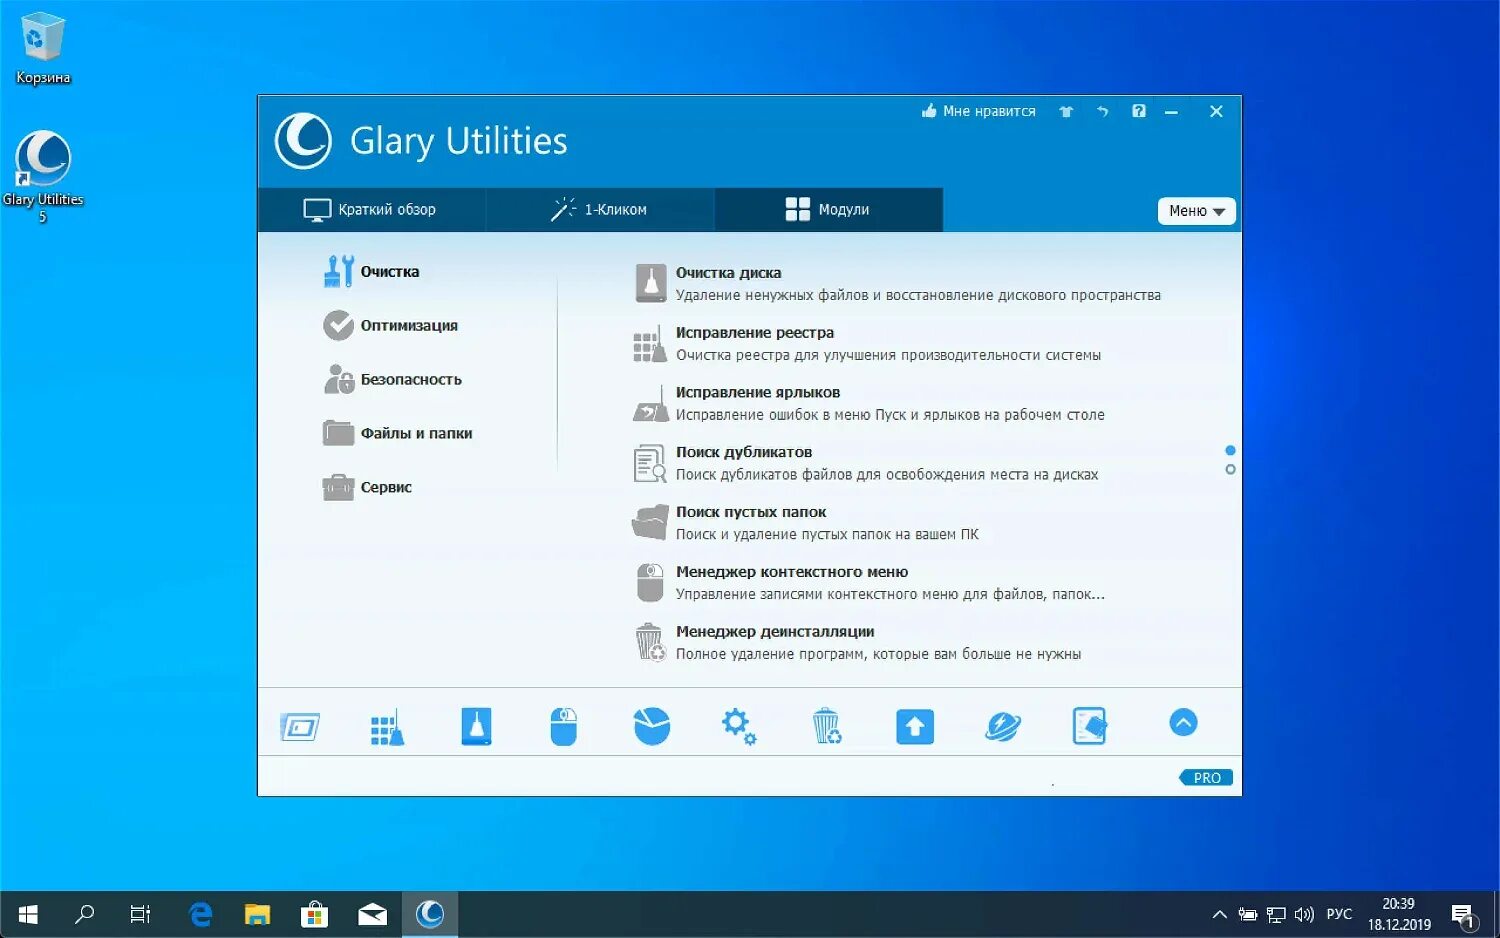Switch to '1-Кликом' tab

[600, 210]
